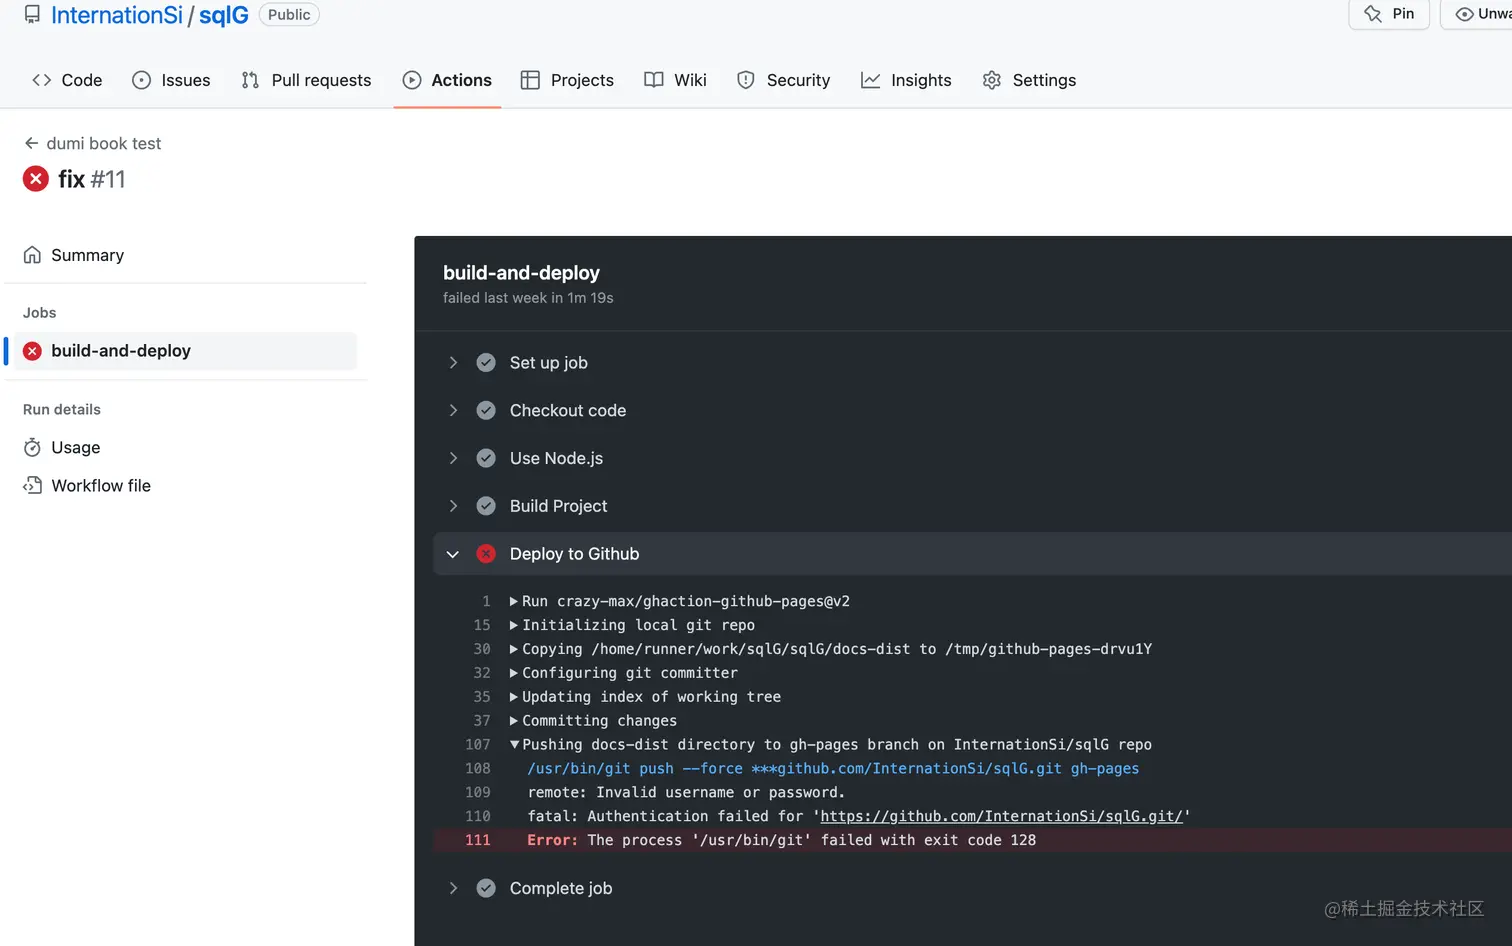Click the red failed status icon beside fix #11
Viewport: 1512px width, 946px height.
[x=36, y=179]
